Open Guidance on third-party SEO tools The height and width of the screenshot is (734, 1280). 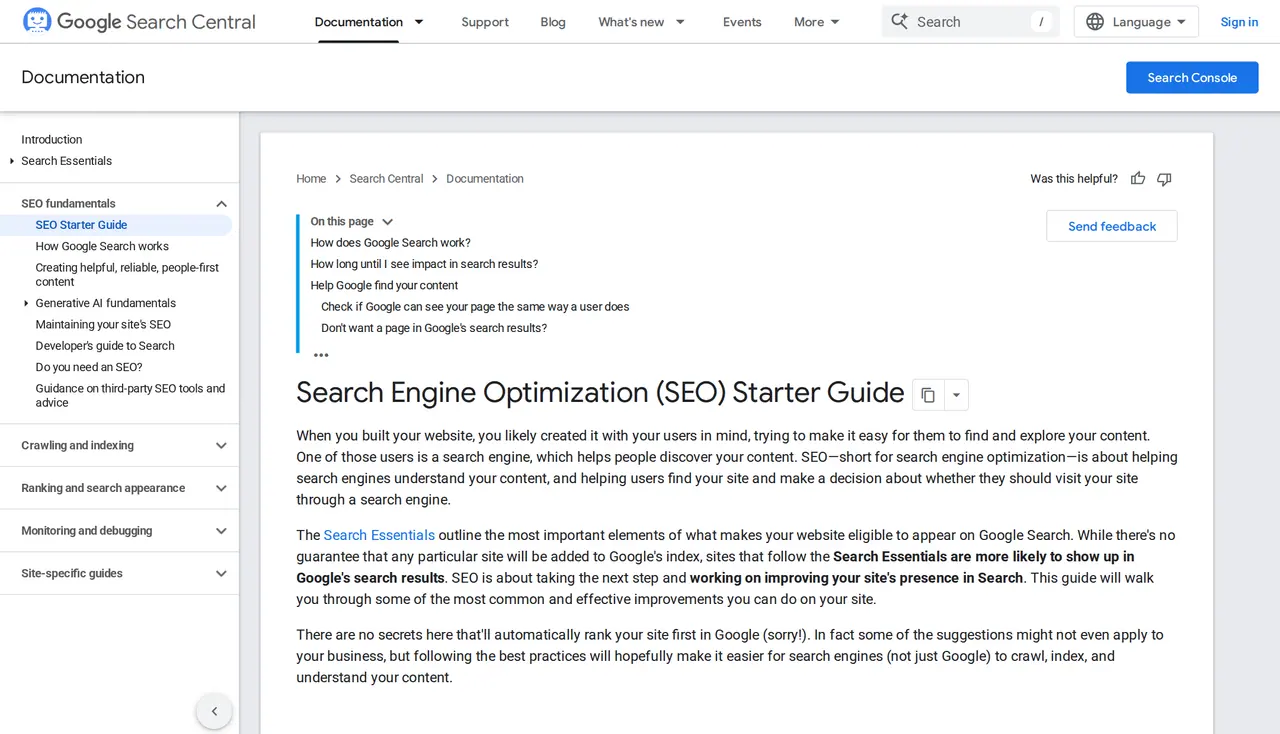[131, 395]
